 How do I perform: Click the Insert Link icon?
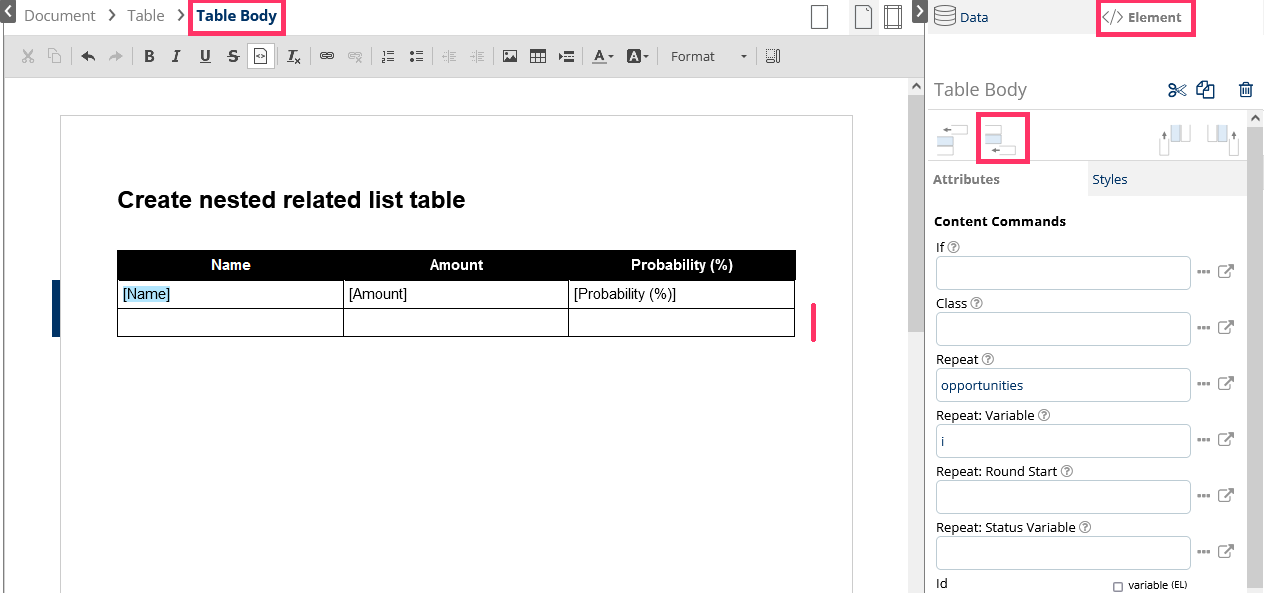[x=326, y=57]
